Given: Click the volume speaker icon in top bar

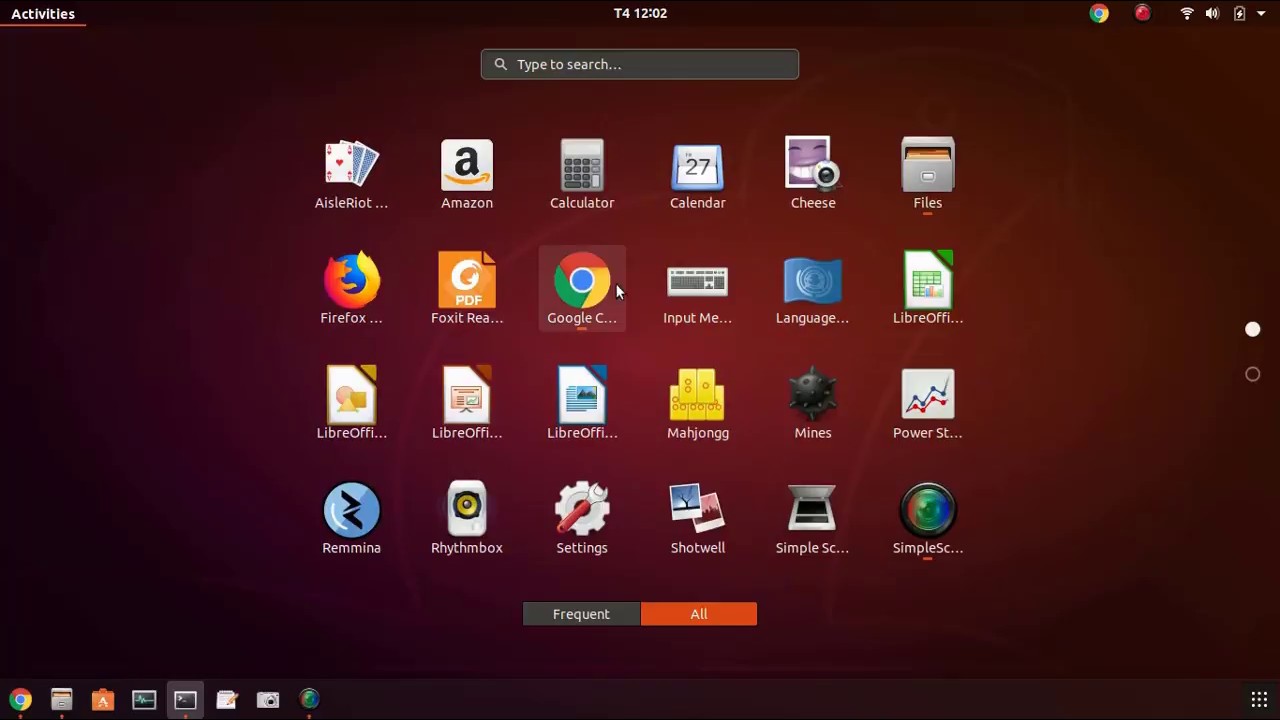Looking at the screenshot, I should pyautogui.click(x=1212, y=13).
